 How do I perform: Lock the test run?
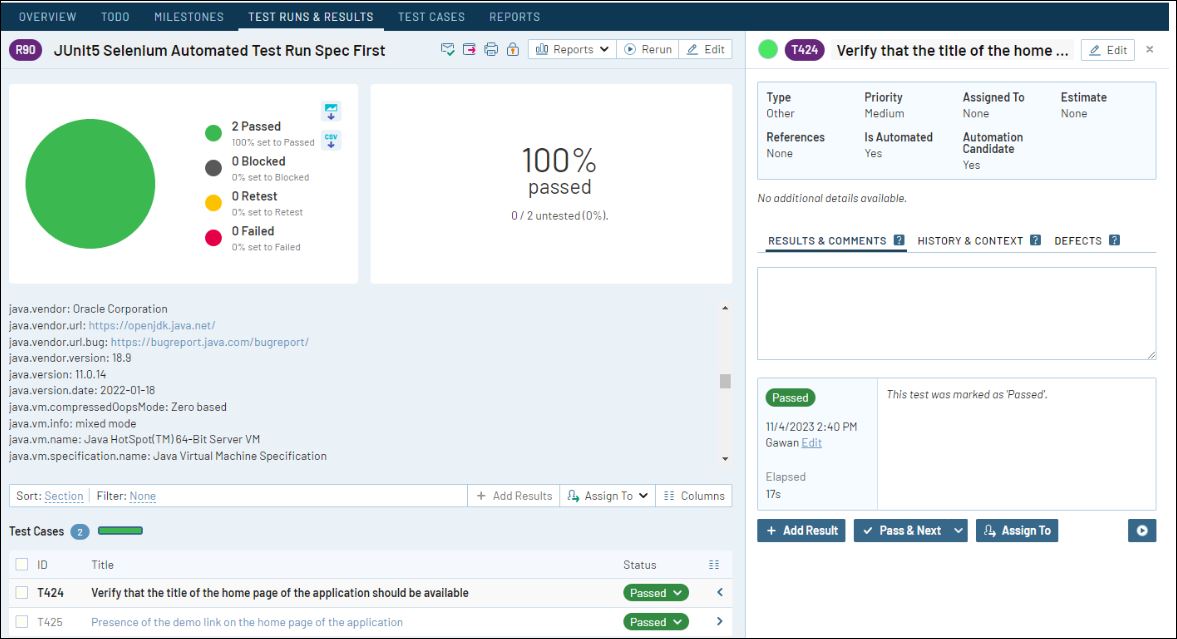click(512, 48)
